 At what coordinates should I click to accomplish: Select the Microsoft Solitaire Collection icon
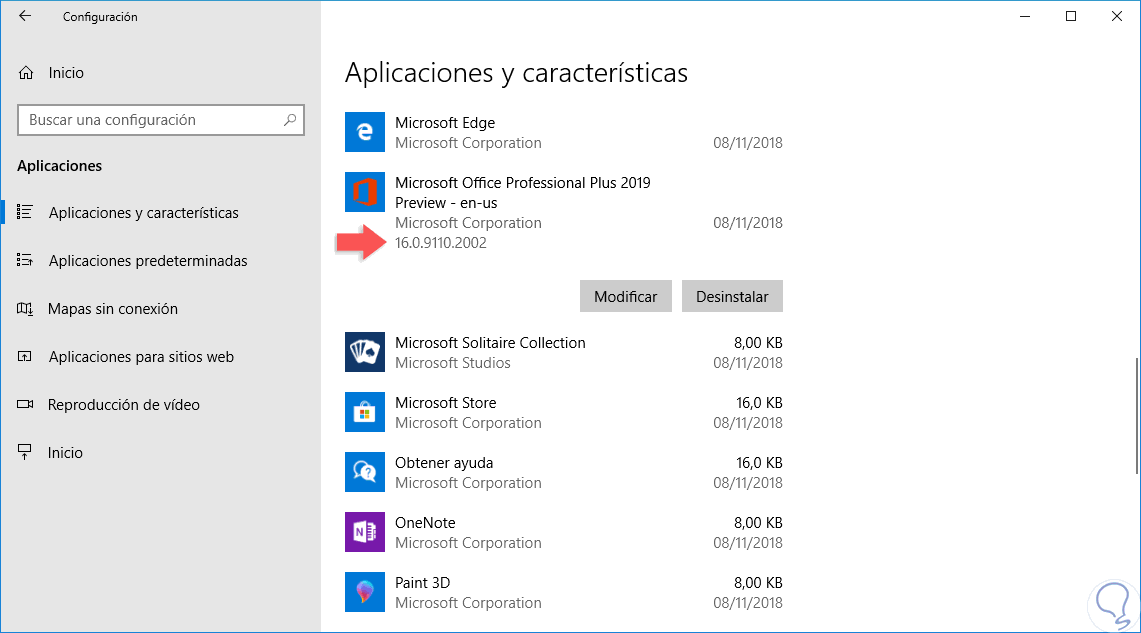[364, 352]
